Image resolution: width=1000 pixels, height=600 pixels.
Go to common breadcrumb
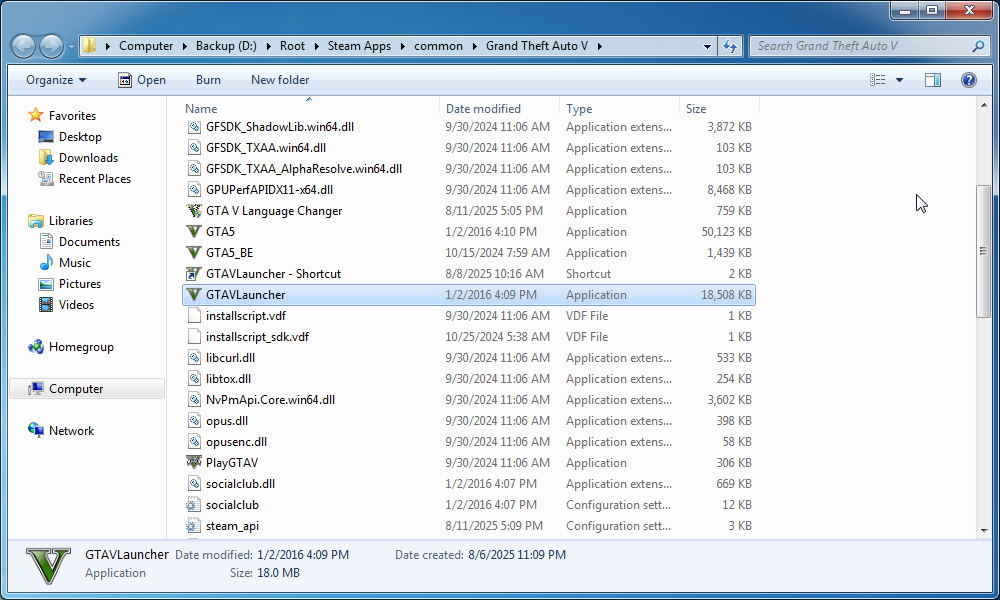(438, 46)
